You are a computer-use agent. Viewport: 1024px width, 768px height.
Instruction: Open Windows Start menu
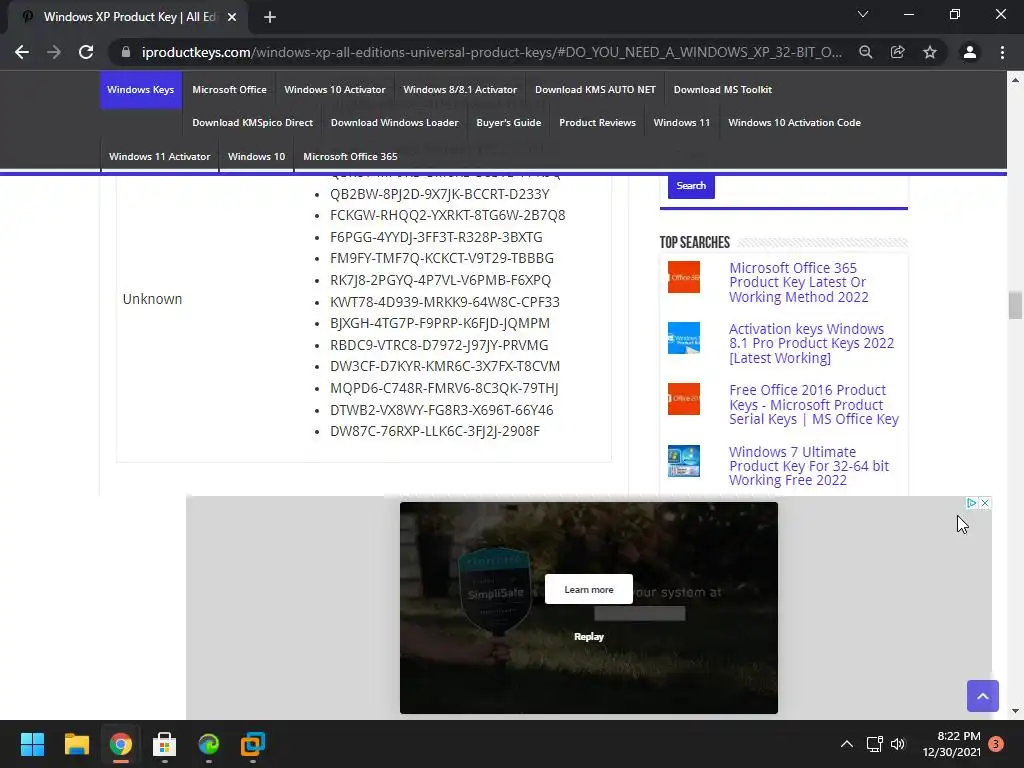(32, 744)
